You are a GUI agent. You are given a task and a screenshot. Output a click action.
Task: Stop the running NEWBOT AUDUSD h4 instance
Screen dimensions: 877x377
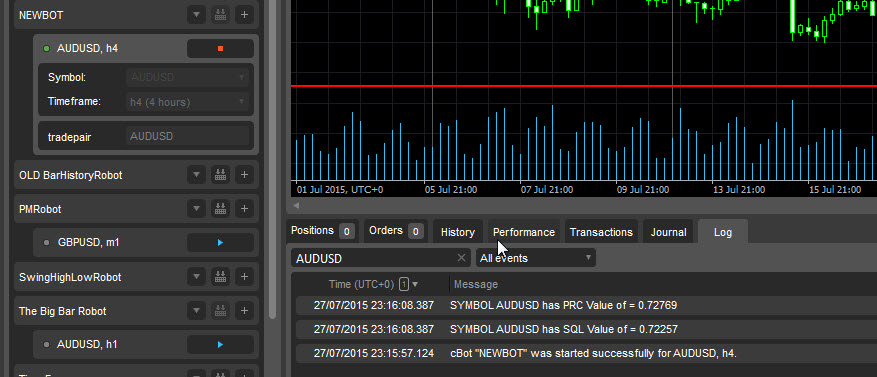(220, 49)
